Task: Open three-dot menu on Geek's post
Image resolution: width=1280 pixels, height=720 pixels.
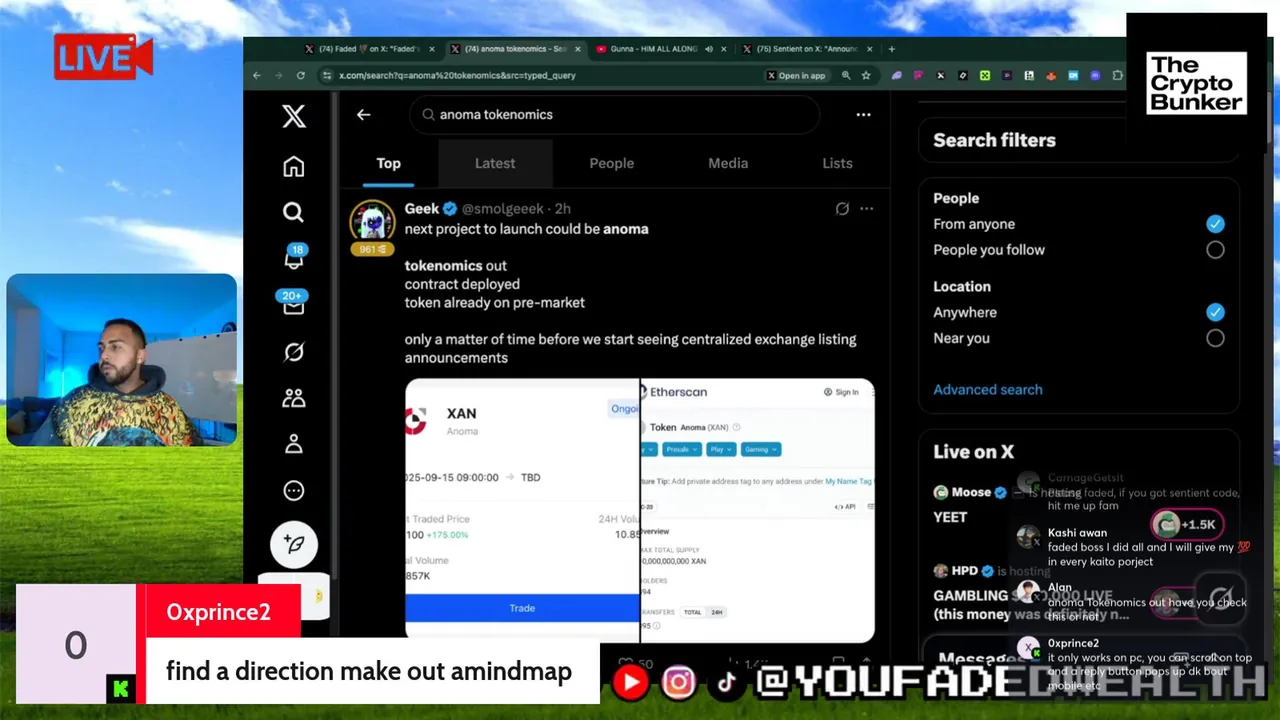Action: coord(866,209)
